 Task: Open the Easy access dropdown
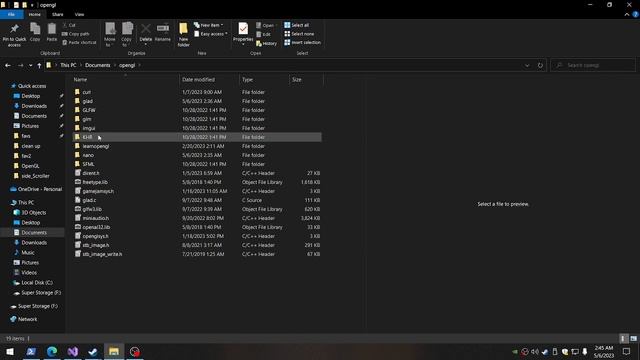click(211, 34)
